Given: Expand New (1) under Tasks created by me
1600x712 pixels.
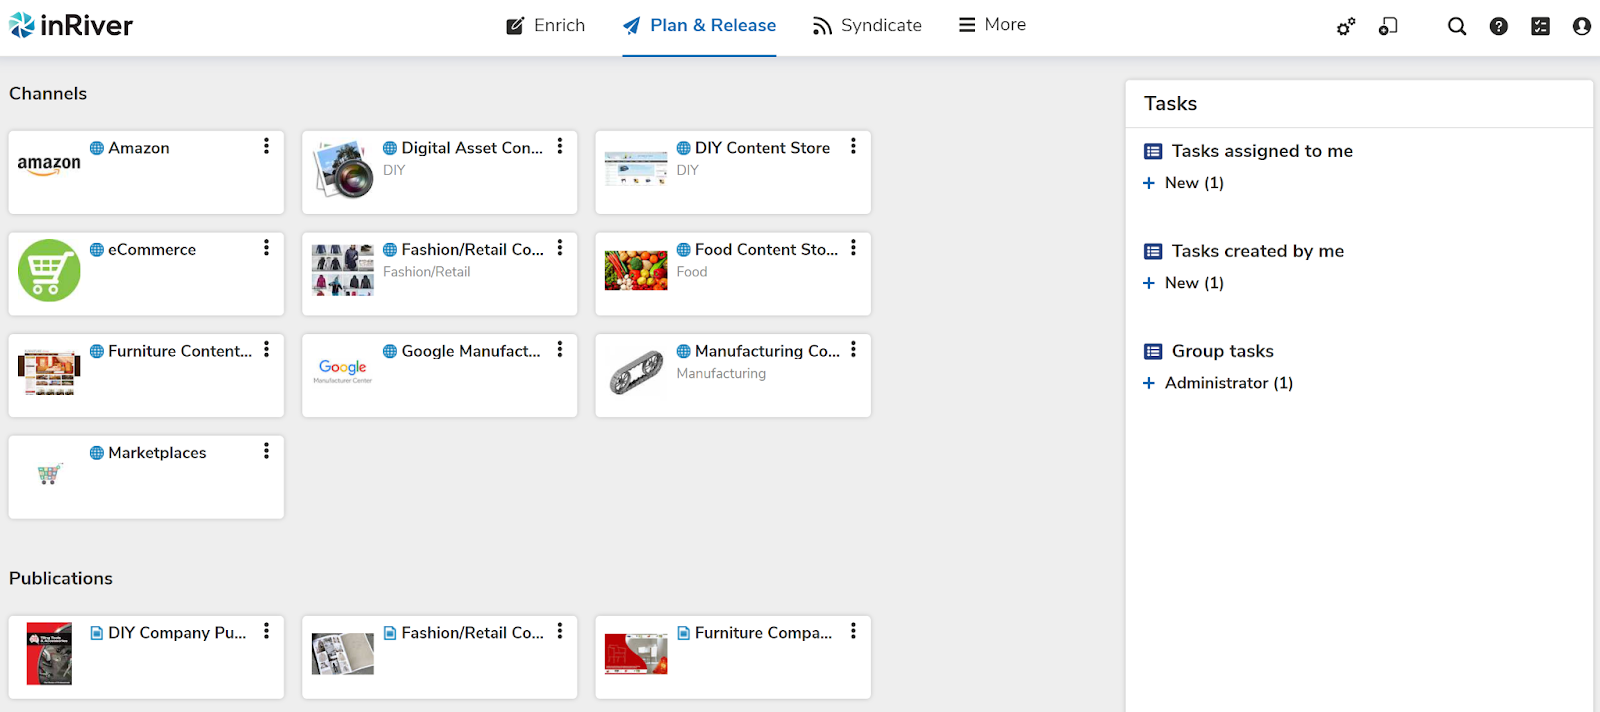Looking at the screenshot, I should click(1184, 283).
